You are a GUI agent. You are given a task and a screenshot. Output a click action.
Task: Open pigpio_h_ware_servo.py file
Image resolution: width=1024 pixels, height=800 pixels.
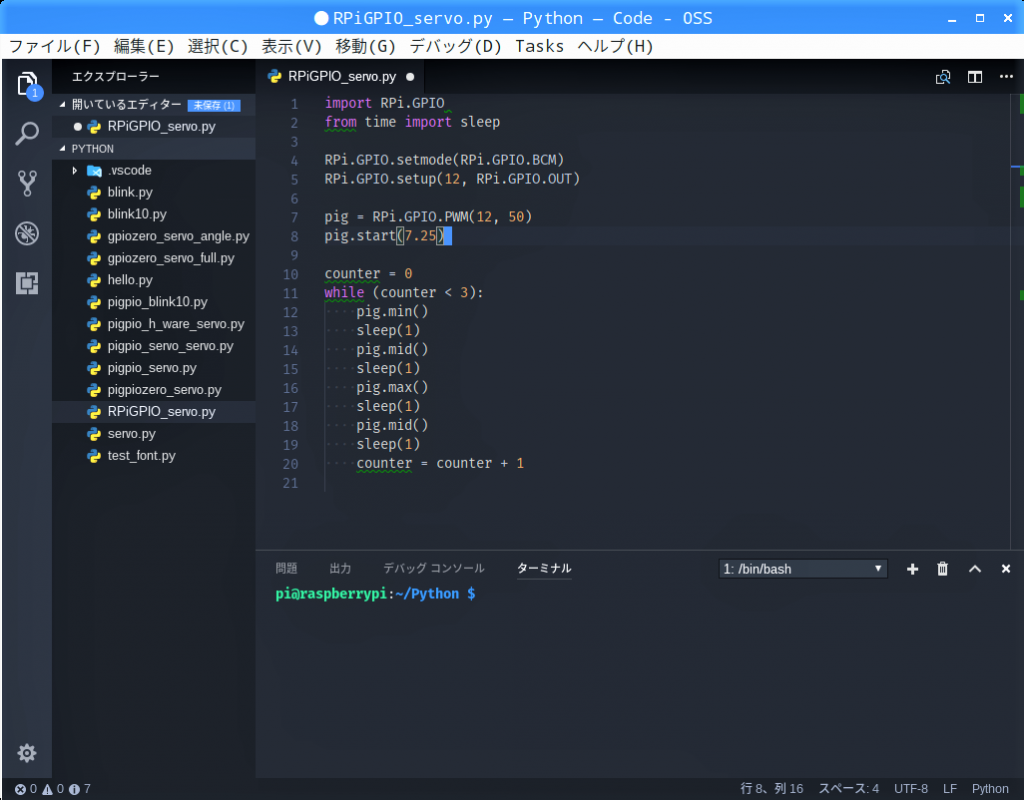(153, 324)
